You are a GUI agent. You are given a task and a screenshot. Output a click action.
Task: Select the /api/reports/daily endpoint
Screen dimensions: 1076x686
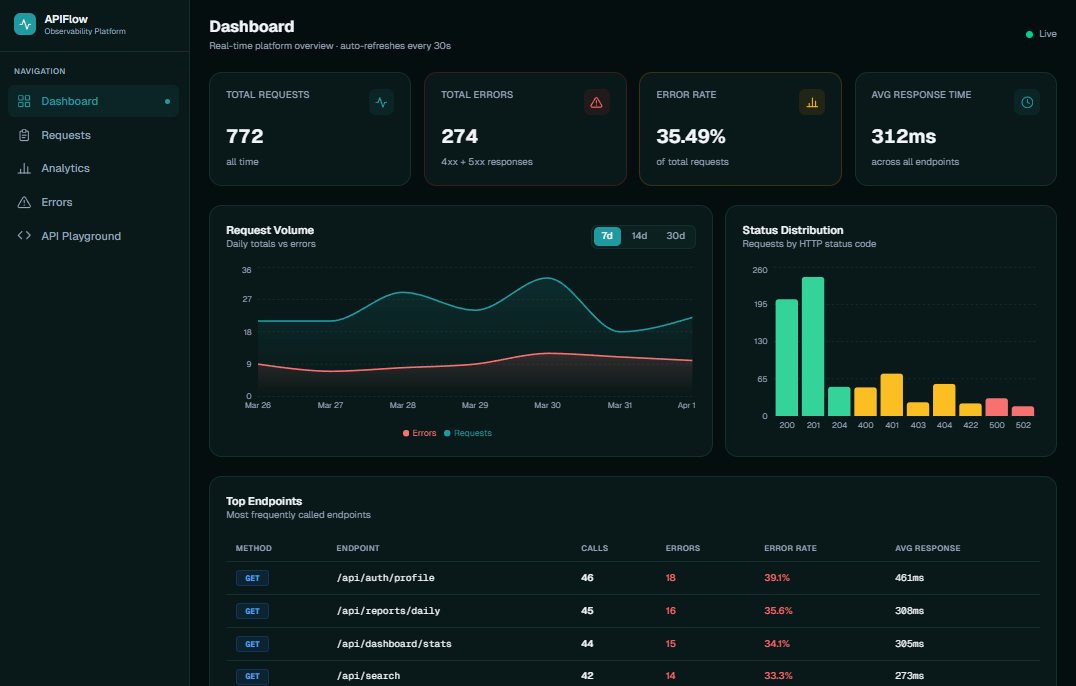click(x=388, y=611)
